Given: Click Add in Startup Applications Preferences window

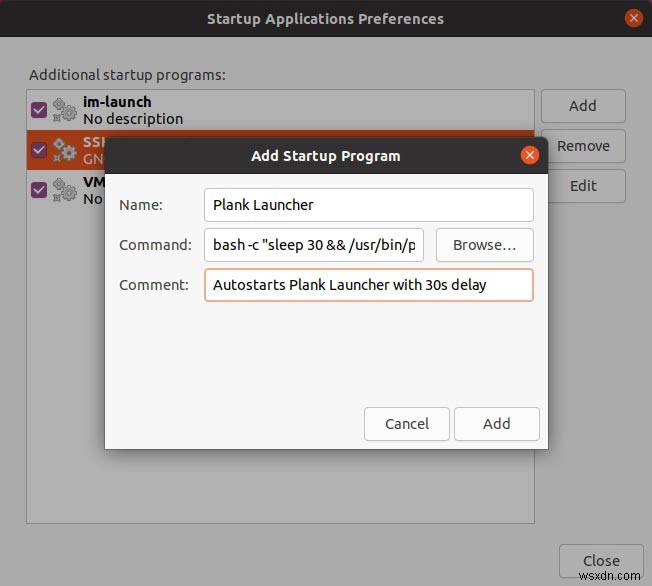Looking at the screenshot, I should 583,106.
